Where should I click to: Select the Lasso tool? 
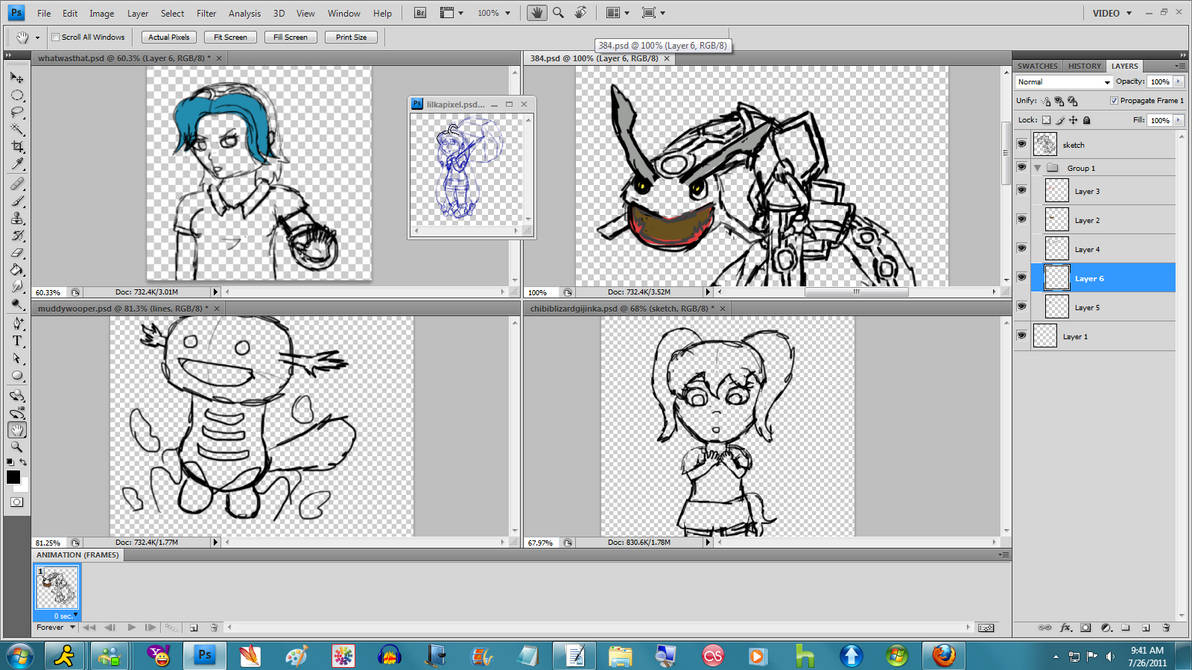pos(17,113)
